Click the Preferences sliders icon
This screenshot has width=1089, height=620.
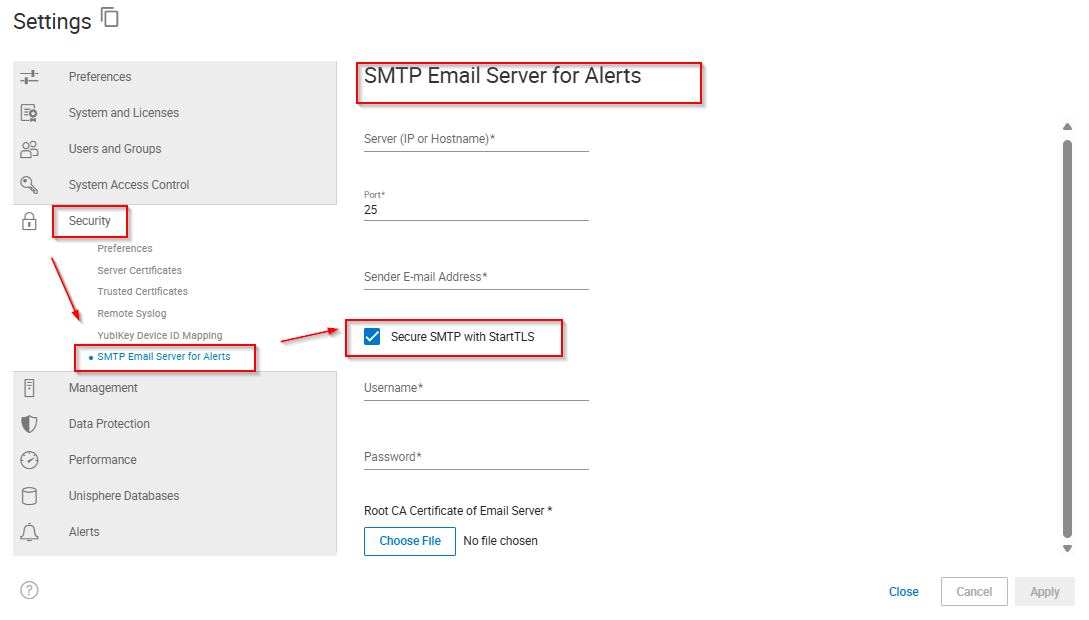pyautogui.click(x=30, y=76)
